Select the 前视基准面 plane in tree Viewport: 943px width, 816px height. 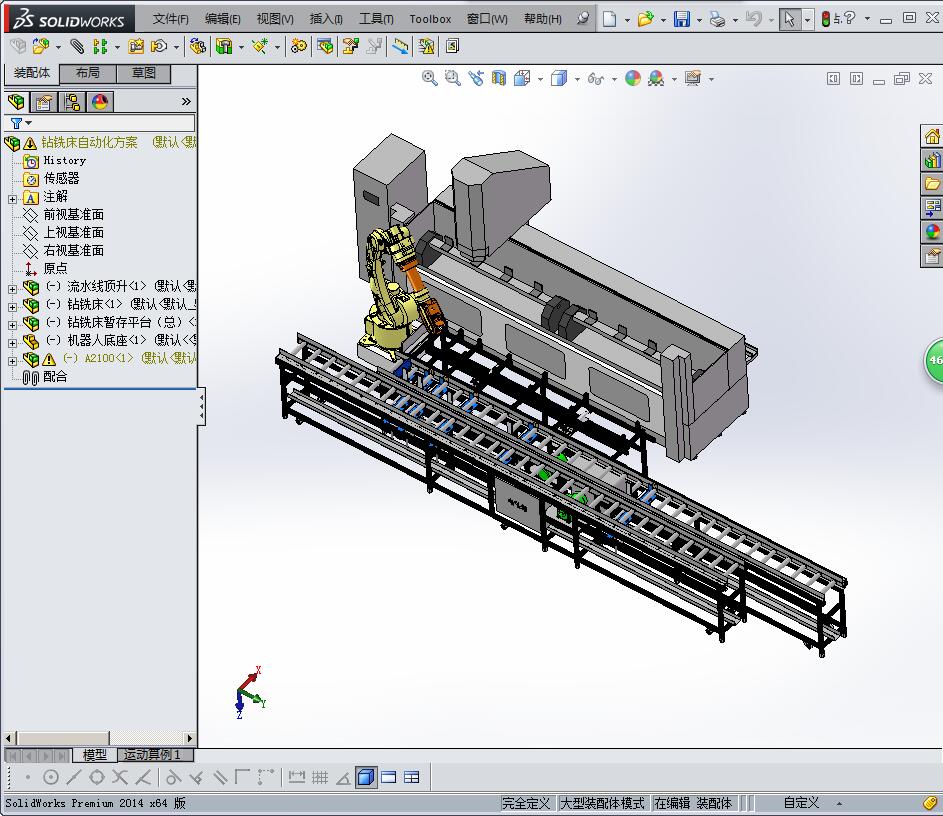pyautogui.click(x=73, y=215)
